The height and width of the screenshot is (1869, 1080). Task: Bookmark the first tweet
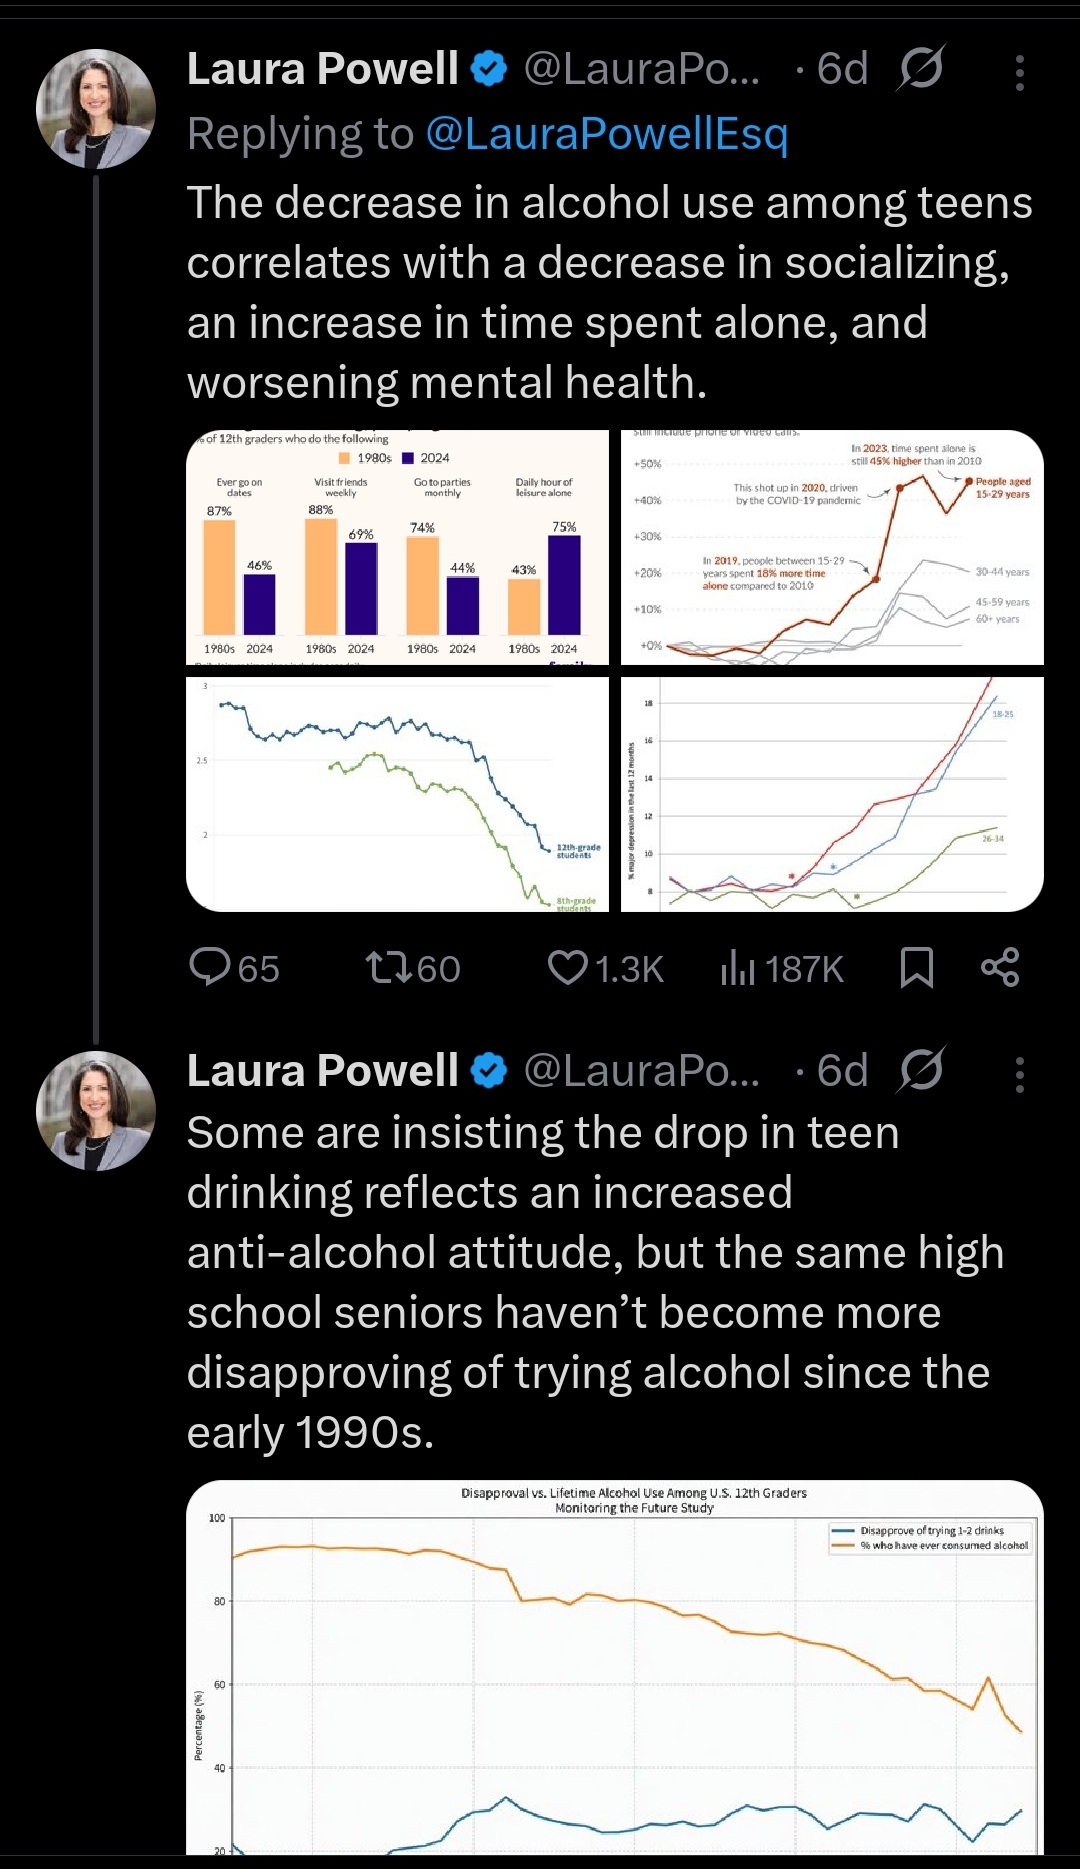click(916, 968)
